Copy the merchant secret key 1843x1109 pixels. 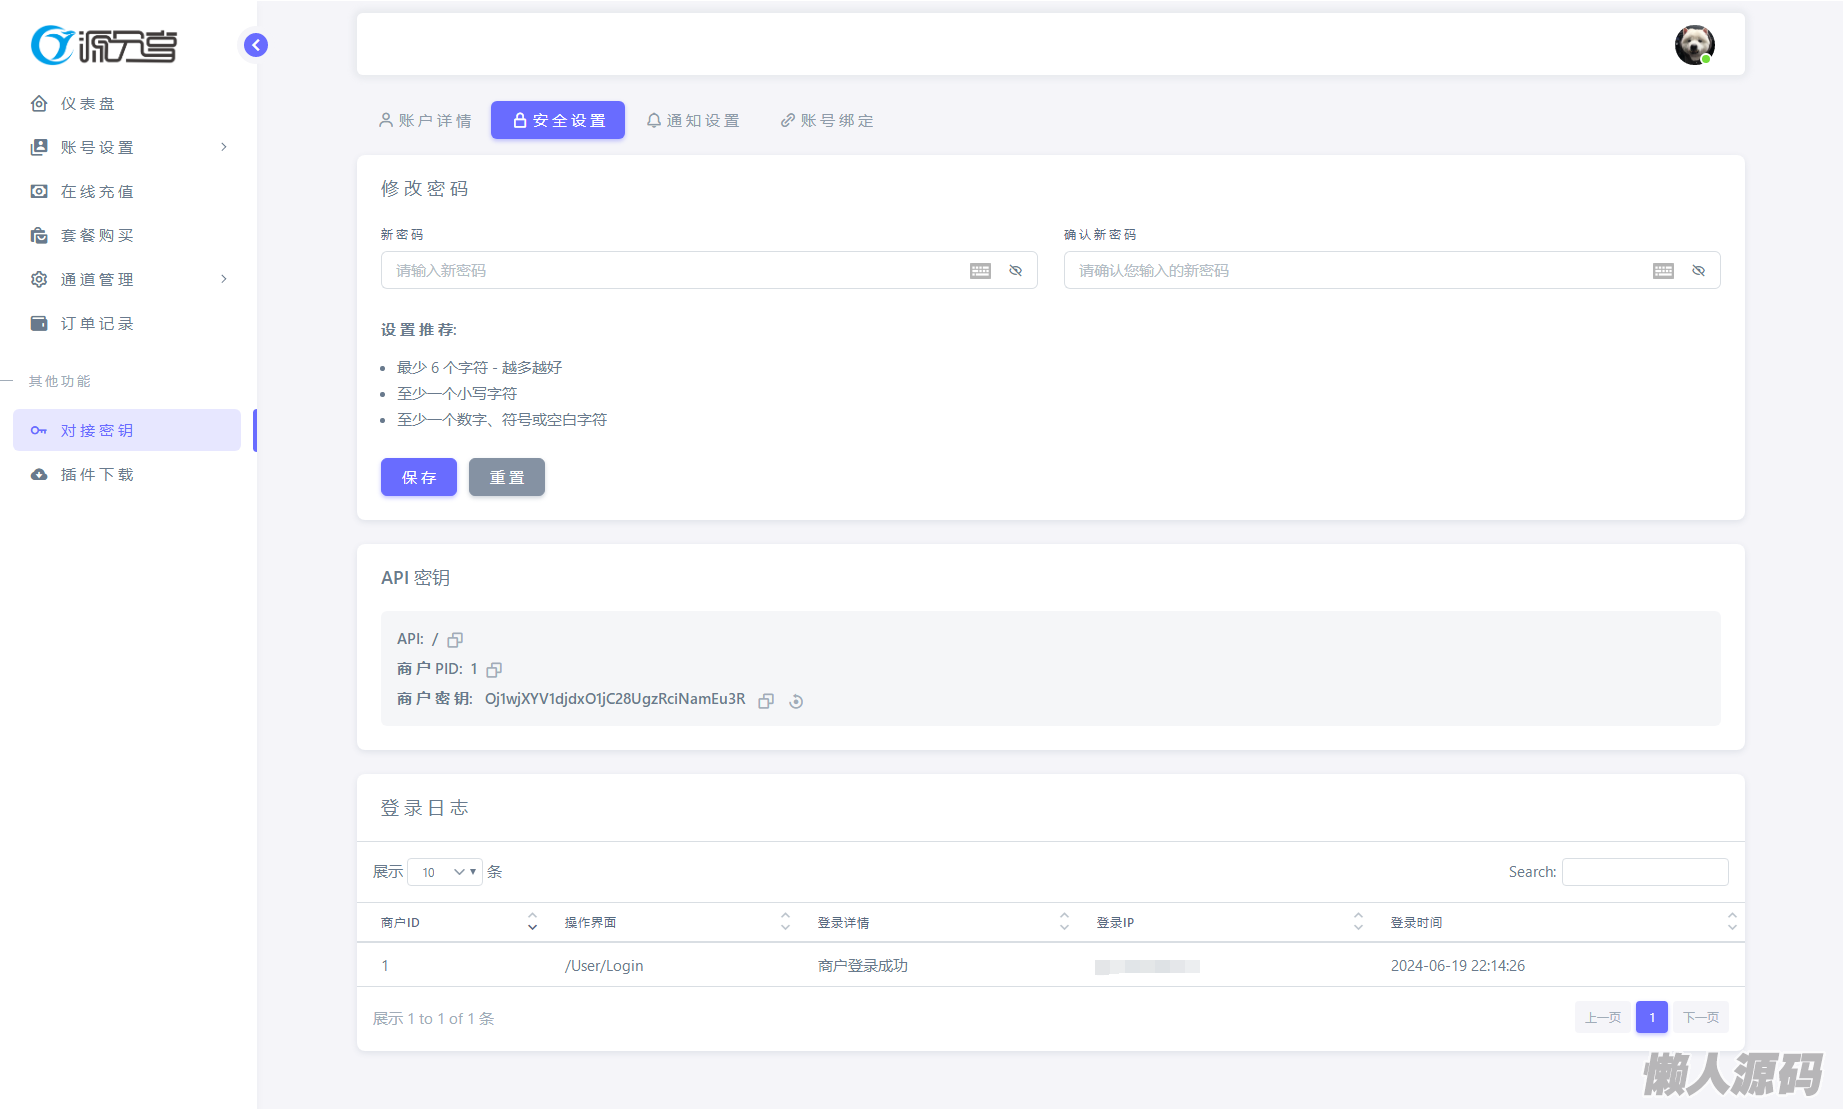point(766,701)
